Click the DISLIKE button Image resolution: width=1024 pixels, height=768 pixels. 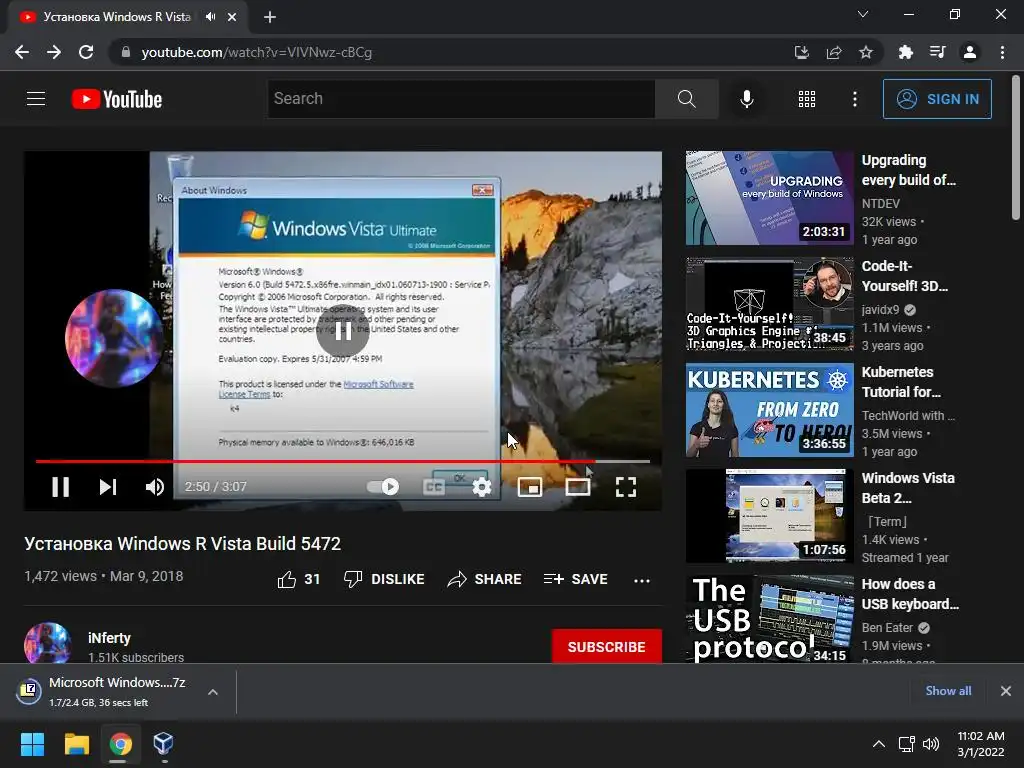click(x=384, y=579)
